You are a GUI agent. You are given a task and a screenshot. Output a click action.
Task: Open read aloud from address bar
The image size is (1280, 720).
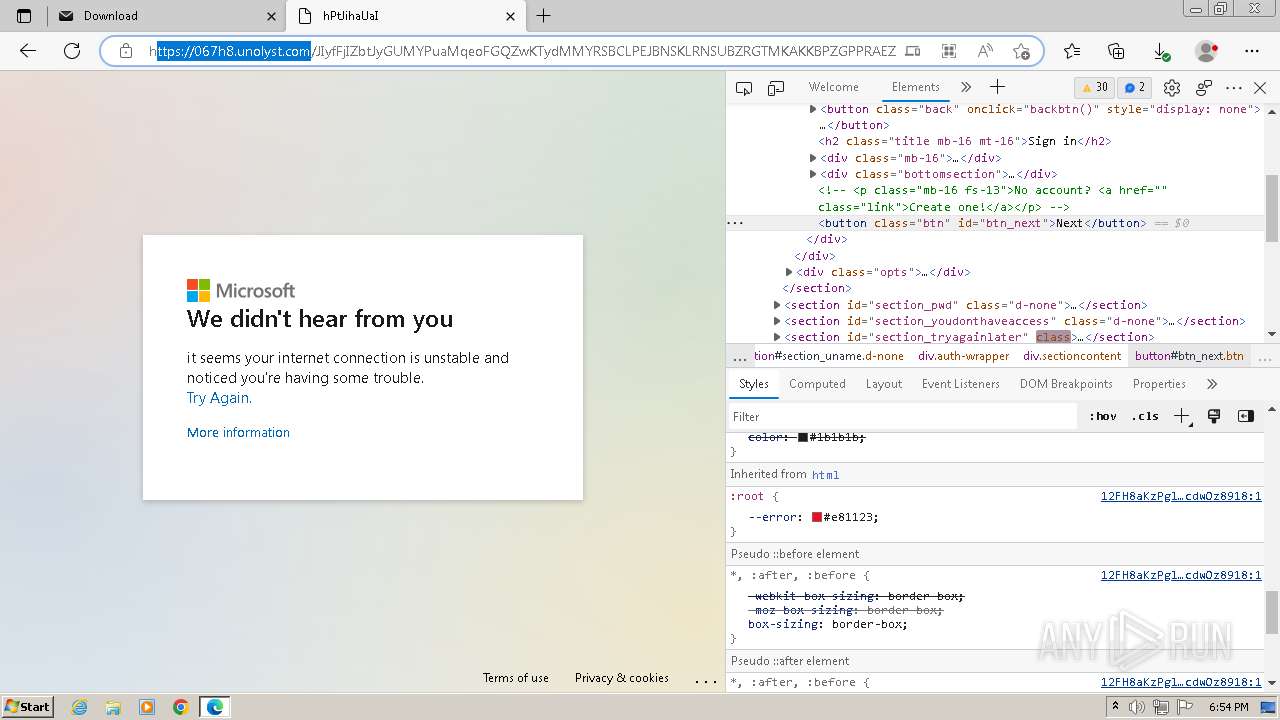pyautogui.click(x=985, y=51)
